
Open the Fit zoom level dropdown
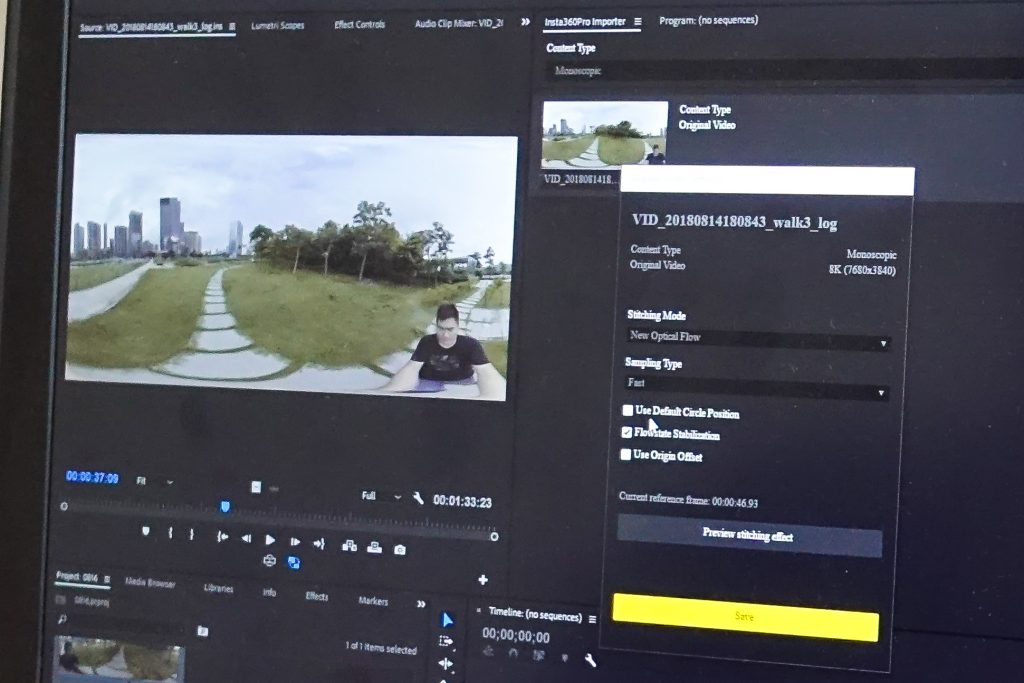coord(155,481)
